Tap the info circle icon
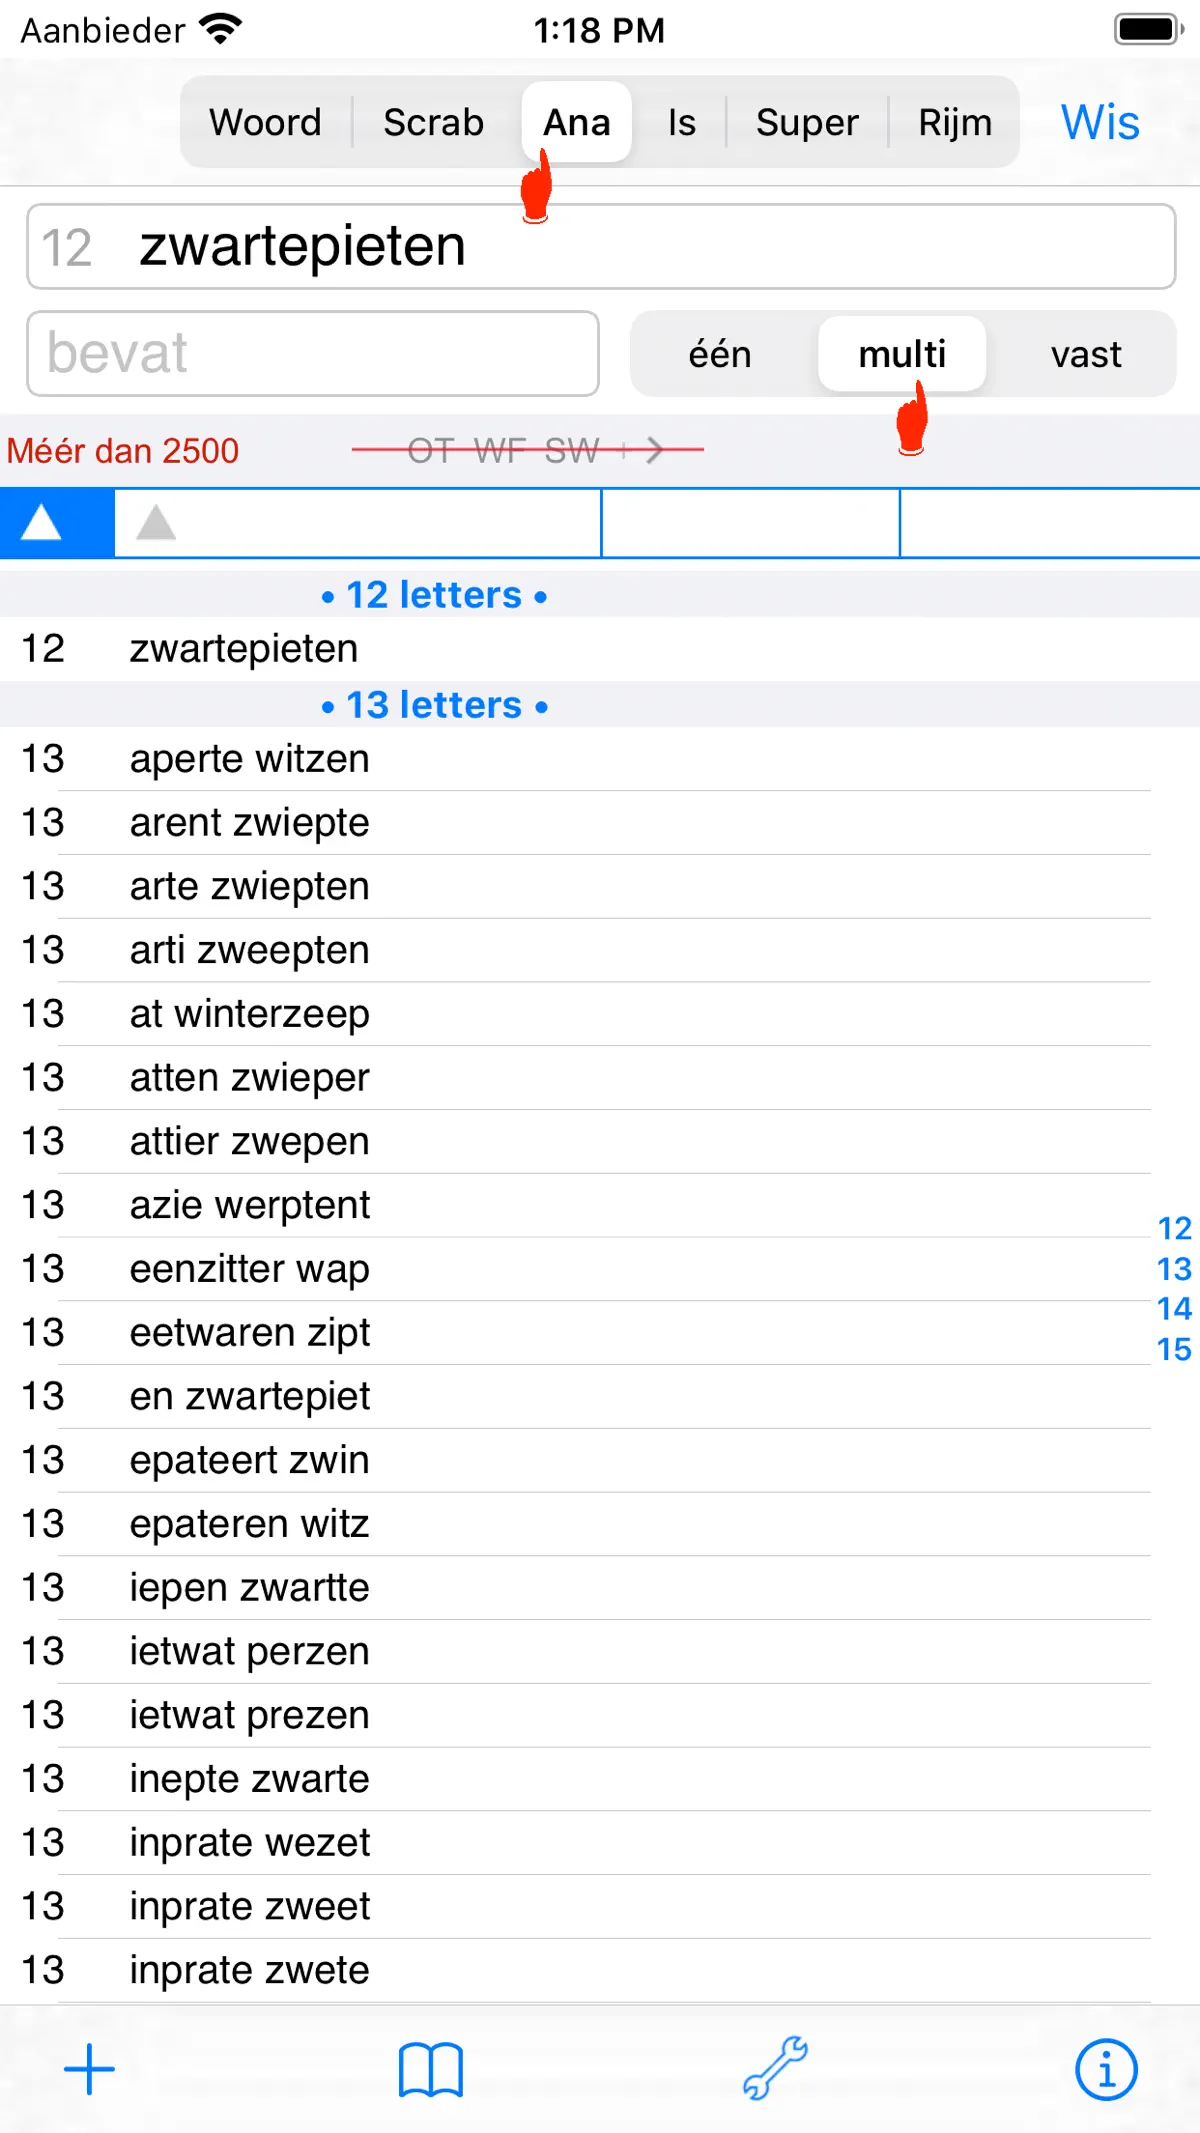The width and height of the screenshot is (1200, 2133). 1106,2069
